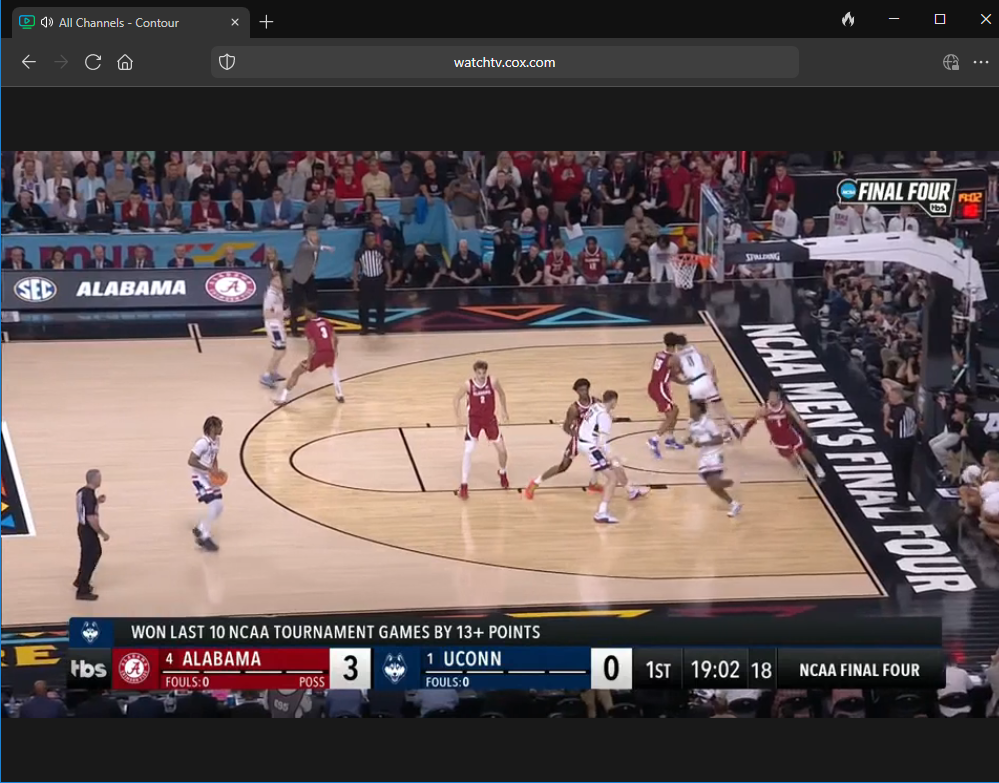Open the shield site-protection icon
999x783 pixels.
click(227, 62)
